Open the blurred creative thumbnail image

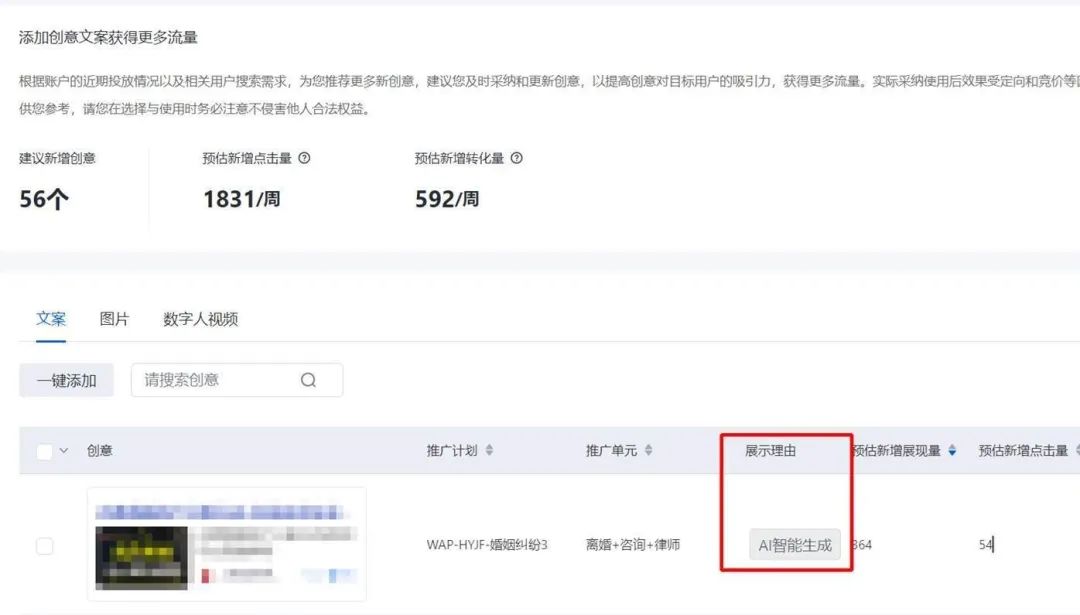click(141, 558)
